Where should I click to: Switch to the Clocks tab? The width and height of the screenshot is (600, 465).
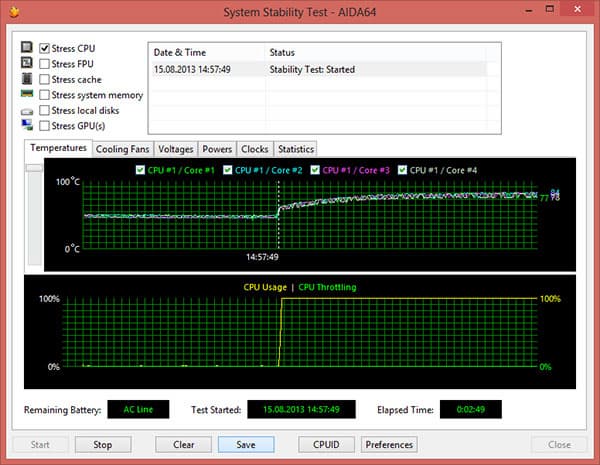point(254,149)
